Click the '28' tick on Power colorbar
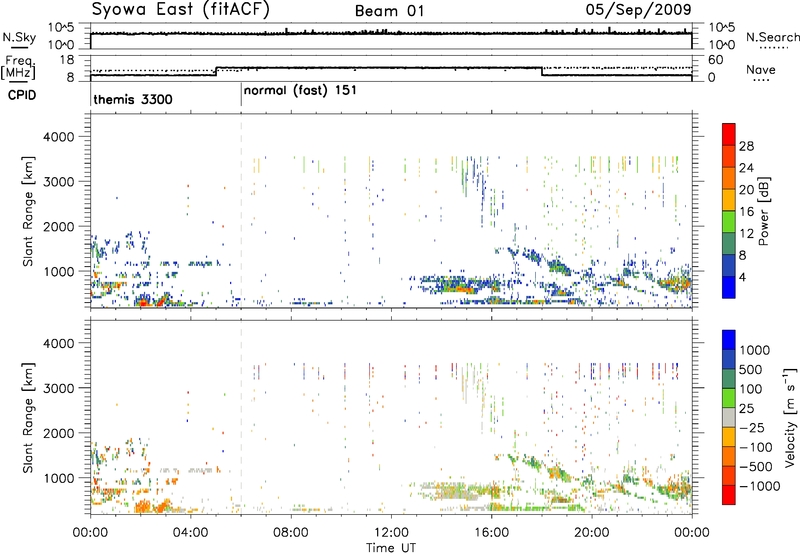 [x=746, y=146]
